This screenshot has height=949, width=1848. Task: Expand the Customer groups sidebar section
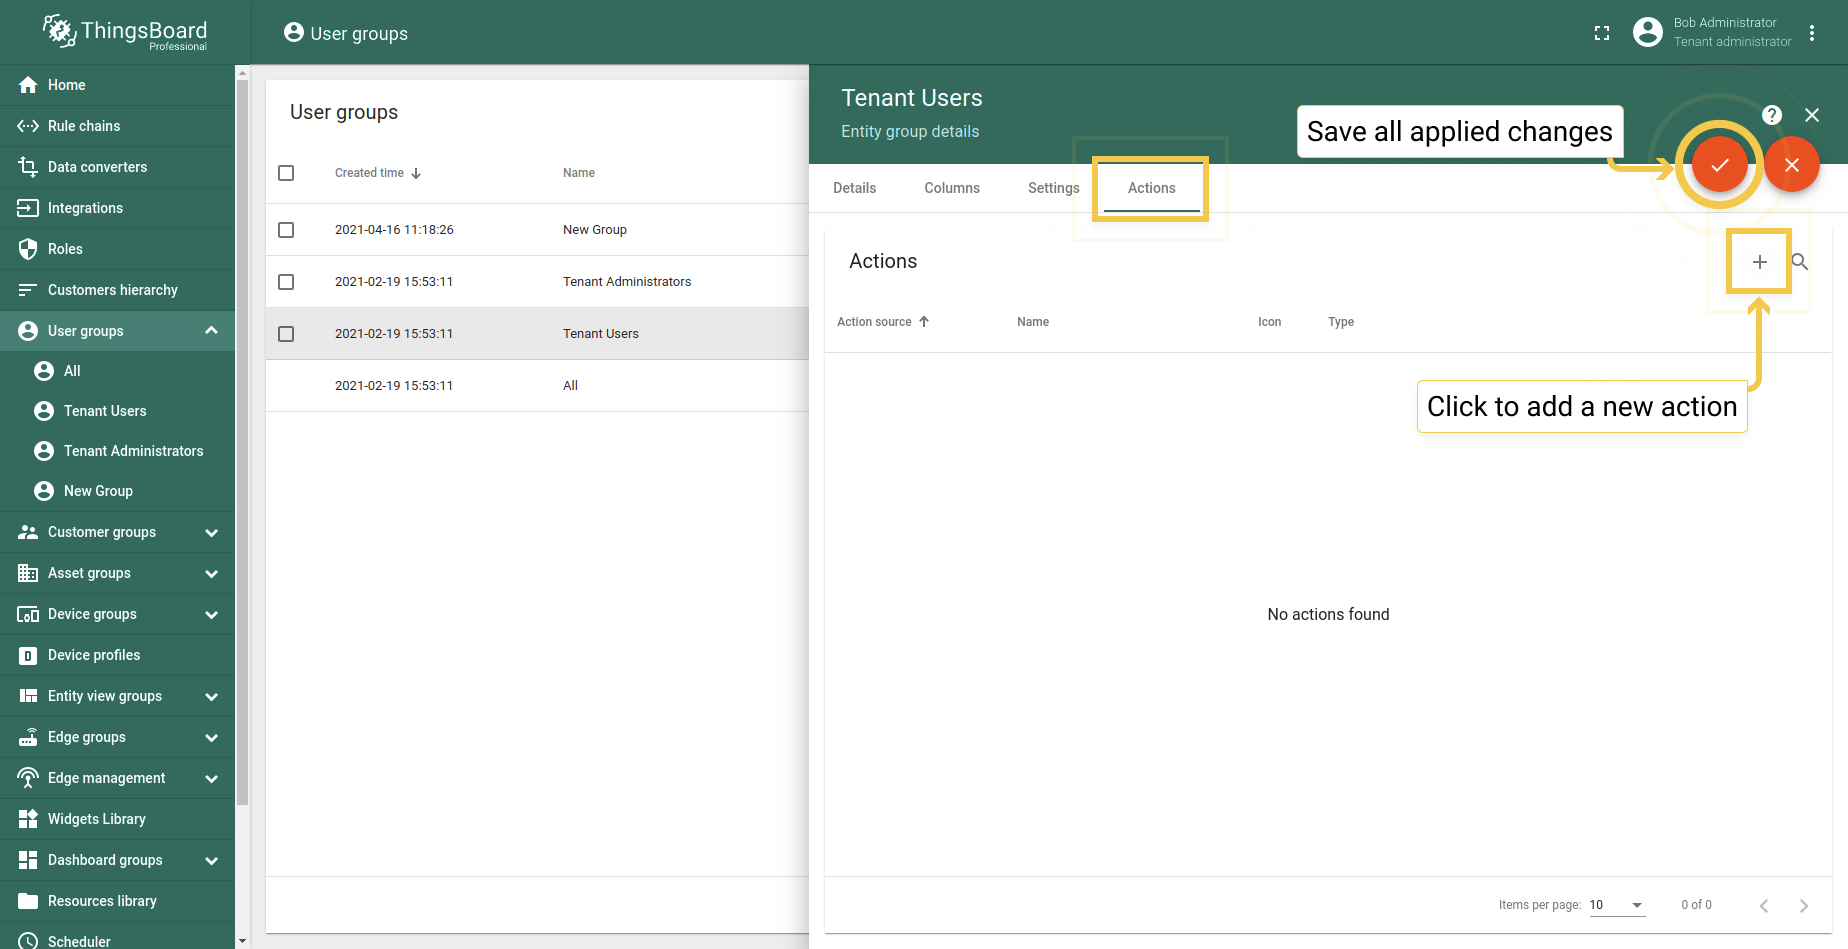(x=211, y=533)
